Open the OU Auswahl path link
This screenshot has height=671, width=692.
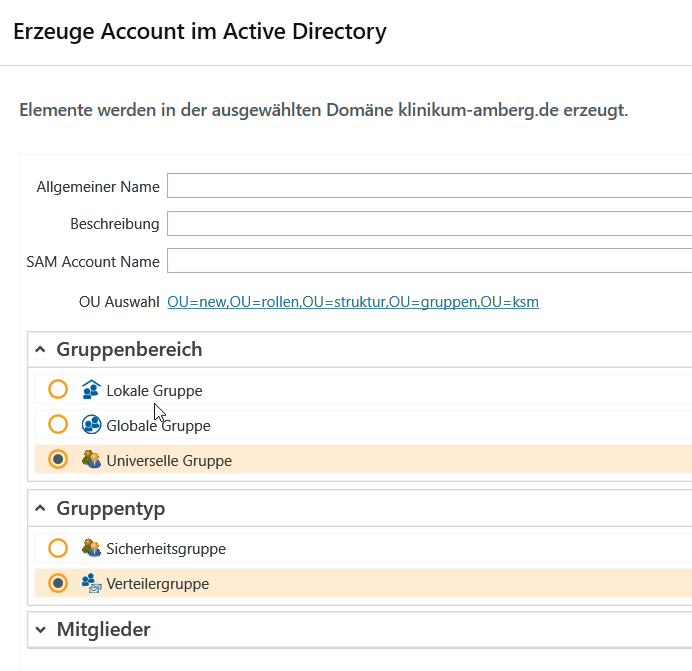point(353,301)
